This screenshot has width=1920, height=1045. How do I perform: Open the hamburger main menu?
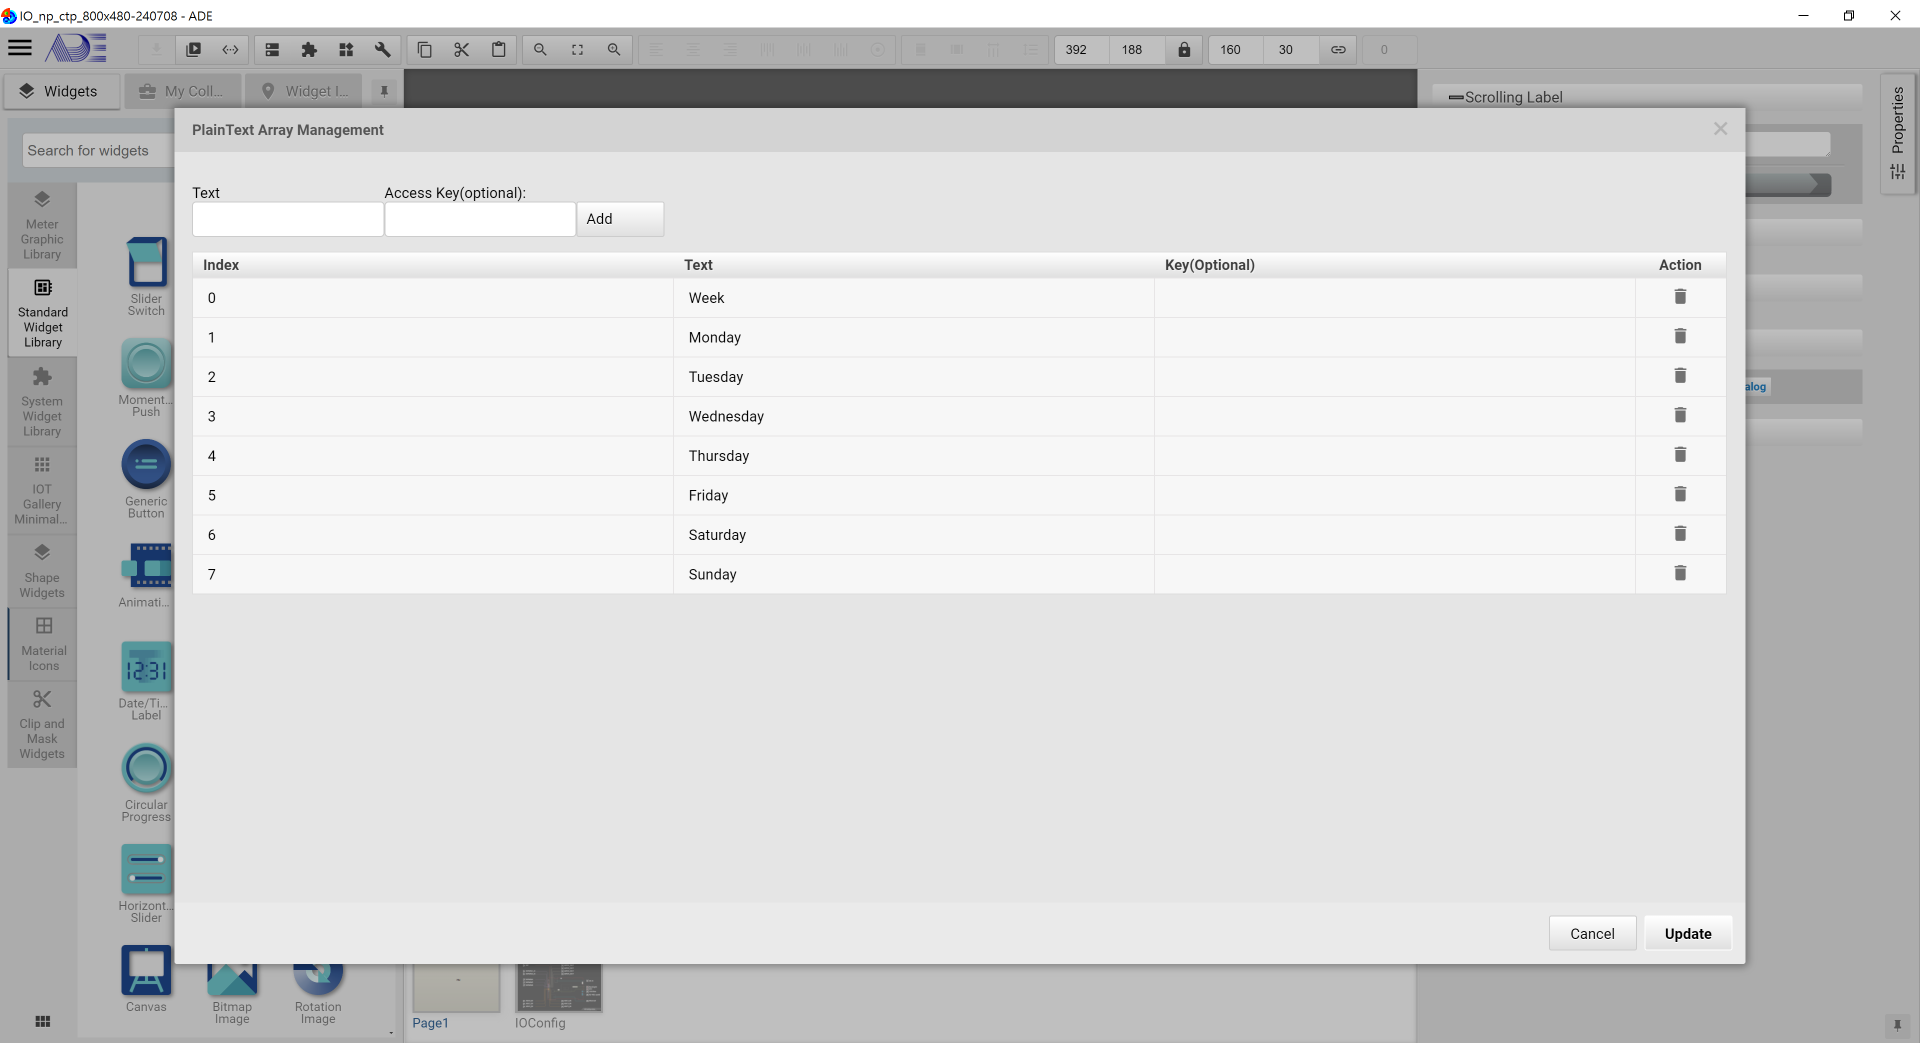click(20, 48)
